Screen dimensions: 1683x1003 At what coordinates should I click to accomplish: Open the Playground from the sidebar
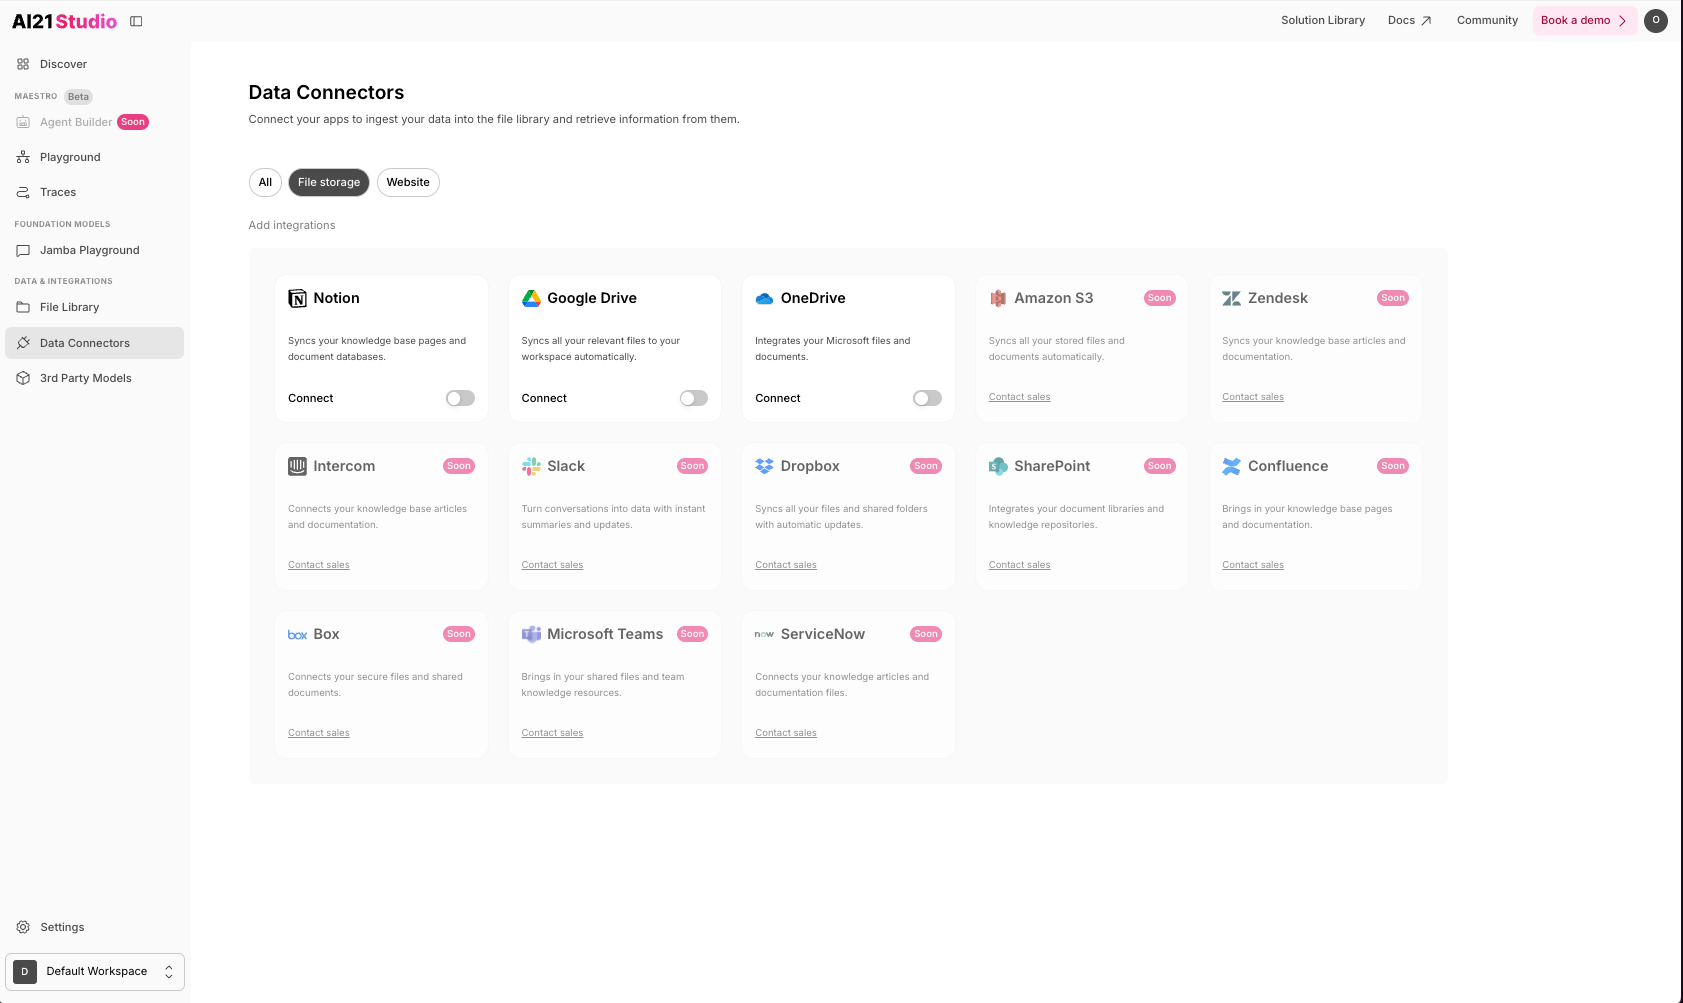click(x=69, y=157)
